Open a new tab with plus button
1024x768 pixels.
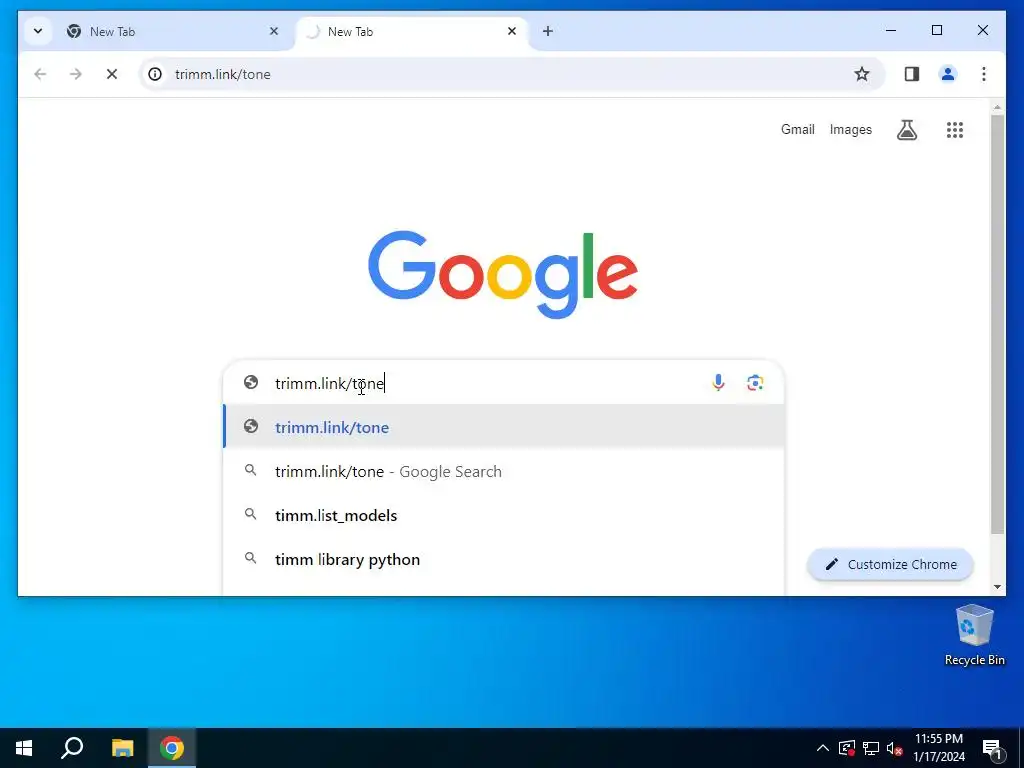(x=548, y=31)
